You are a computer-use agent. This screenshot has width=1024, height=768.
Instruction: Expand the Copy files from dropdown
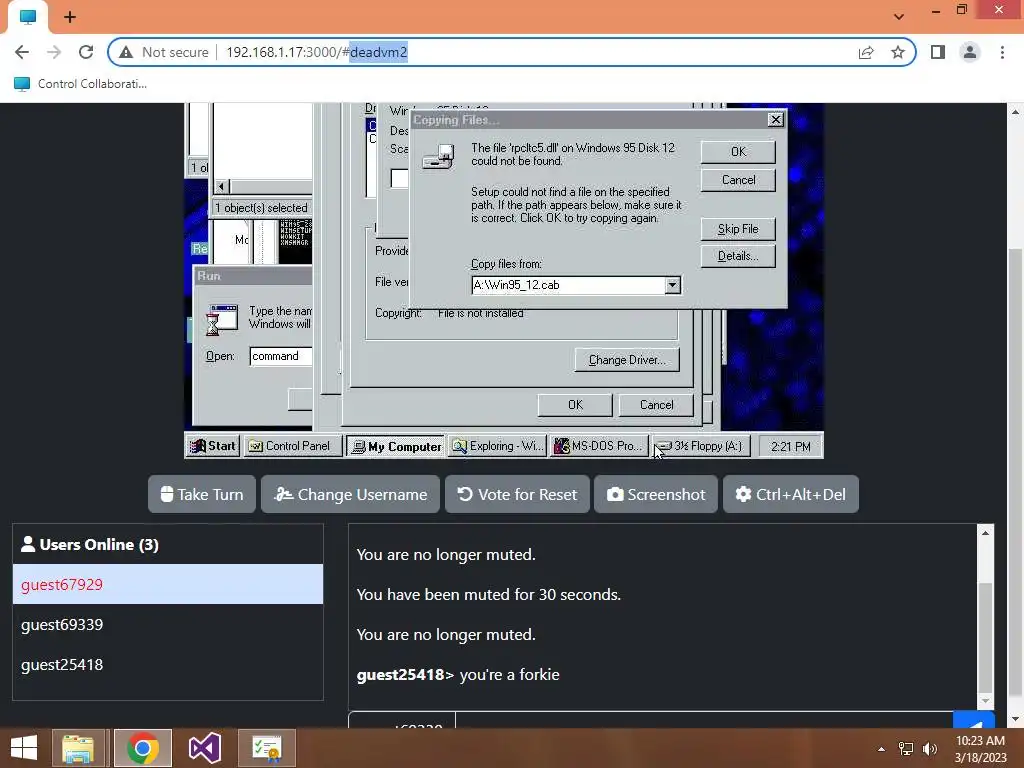click(672, 285)
